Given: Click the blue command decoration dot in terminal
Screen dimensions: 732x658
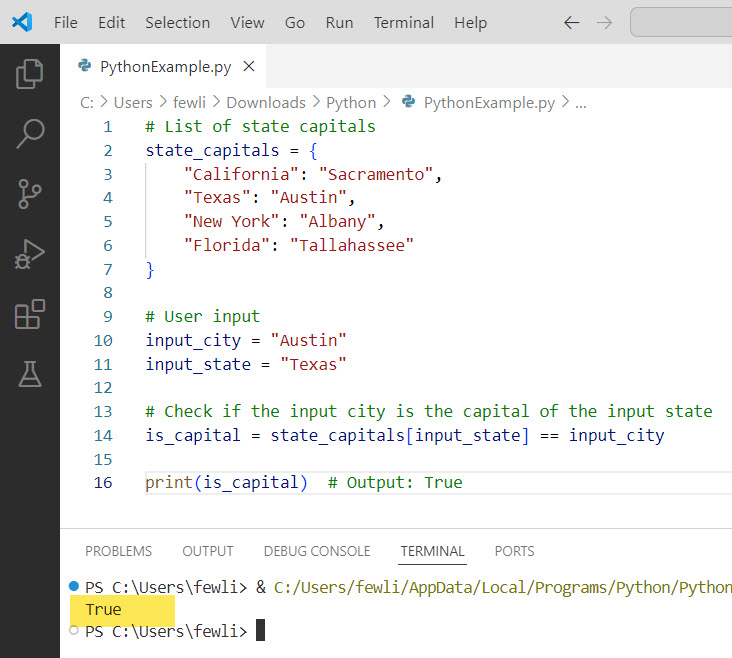Looking at the screenshot, I should pos(74,586).
